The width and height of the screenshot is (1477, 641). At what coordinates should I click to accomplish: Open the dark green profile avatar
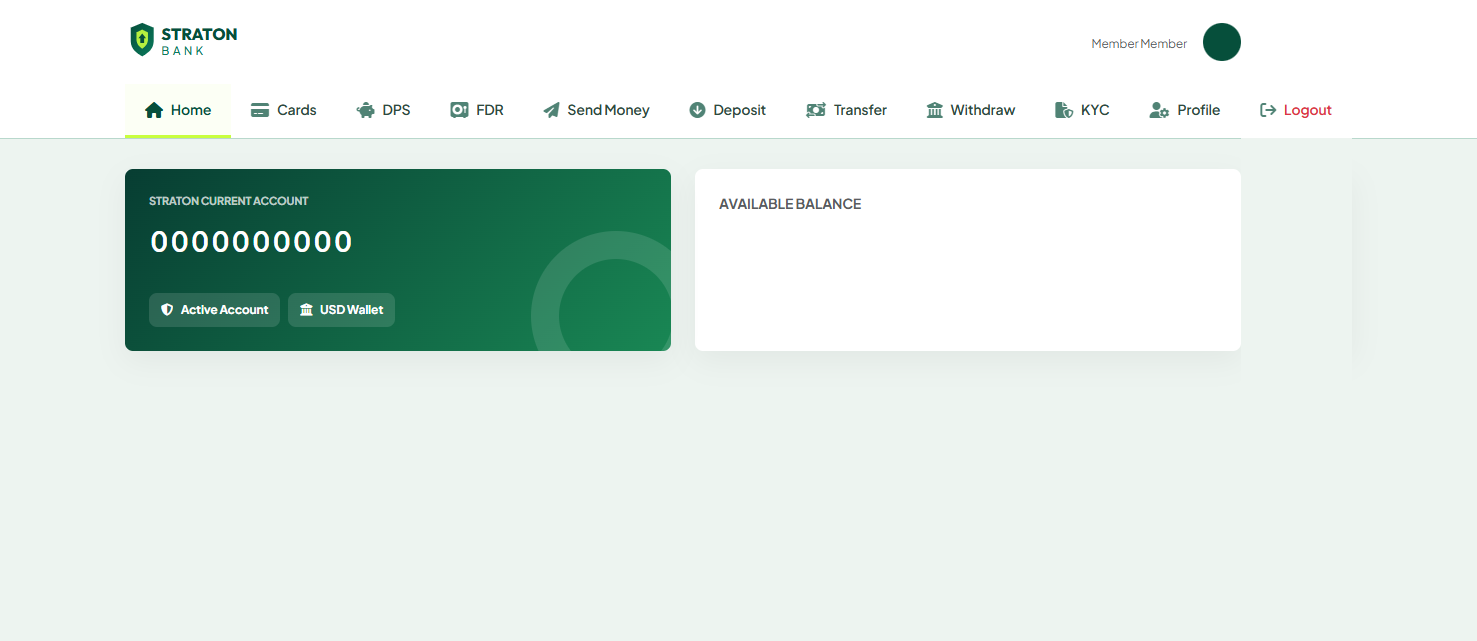pos(1221,42)
